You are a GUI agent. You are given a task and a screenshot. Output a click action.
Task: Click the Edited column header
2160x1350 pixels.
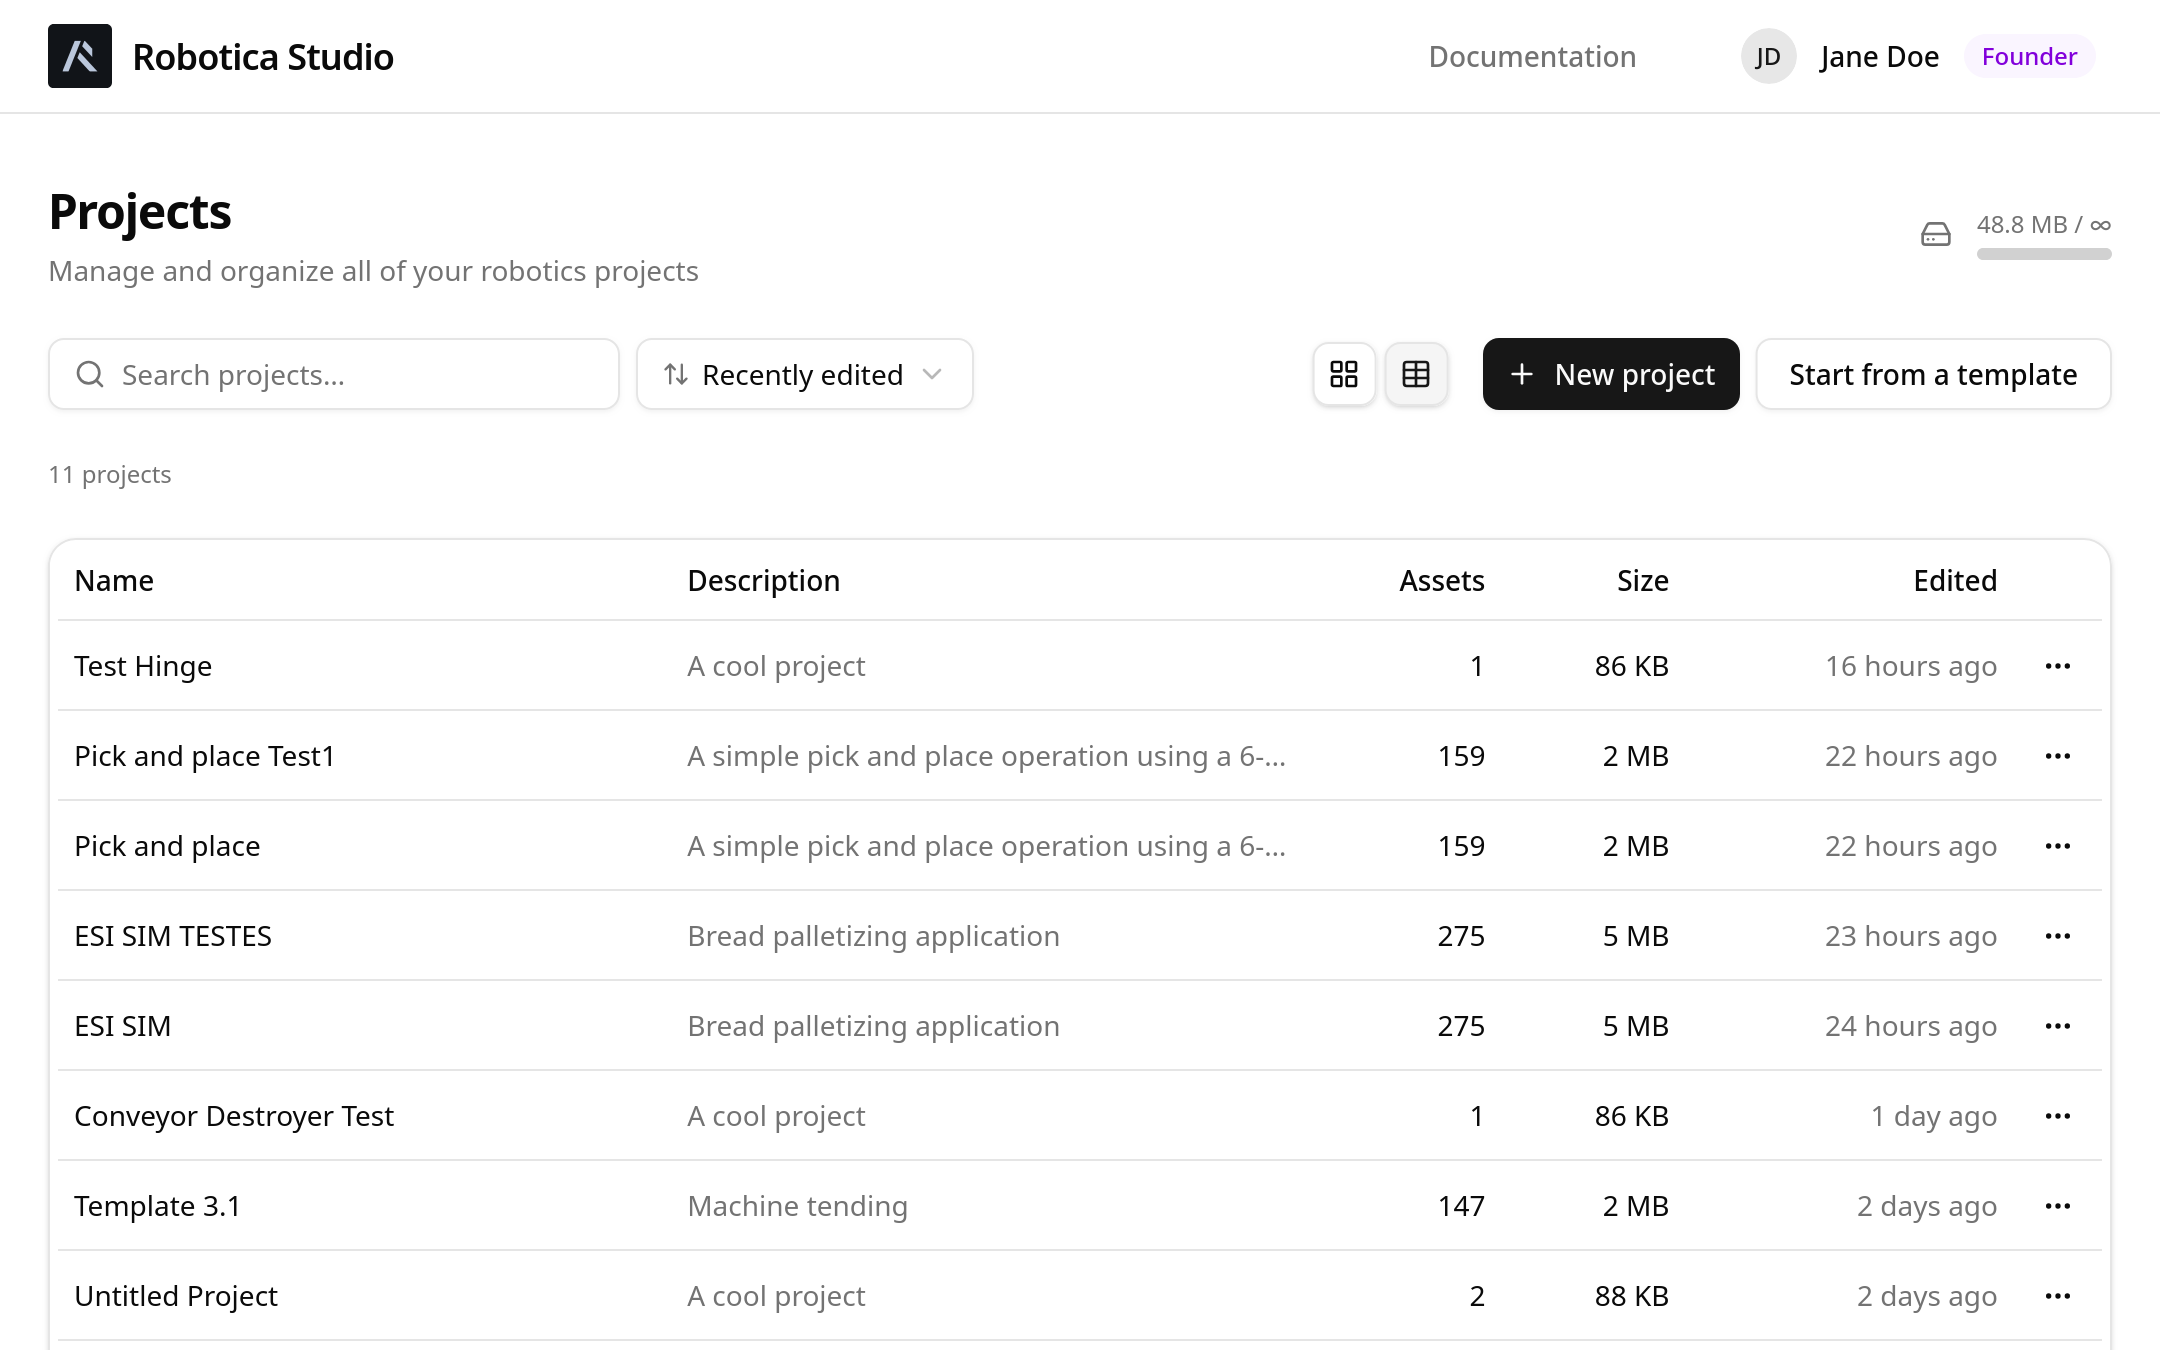(x=1954, y=581)
